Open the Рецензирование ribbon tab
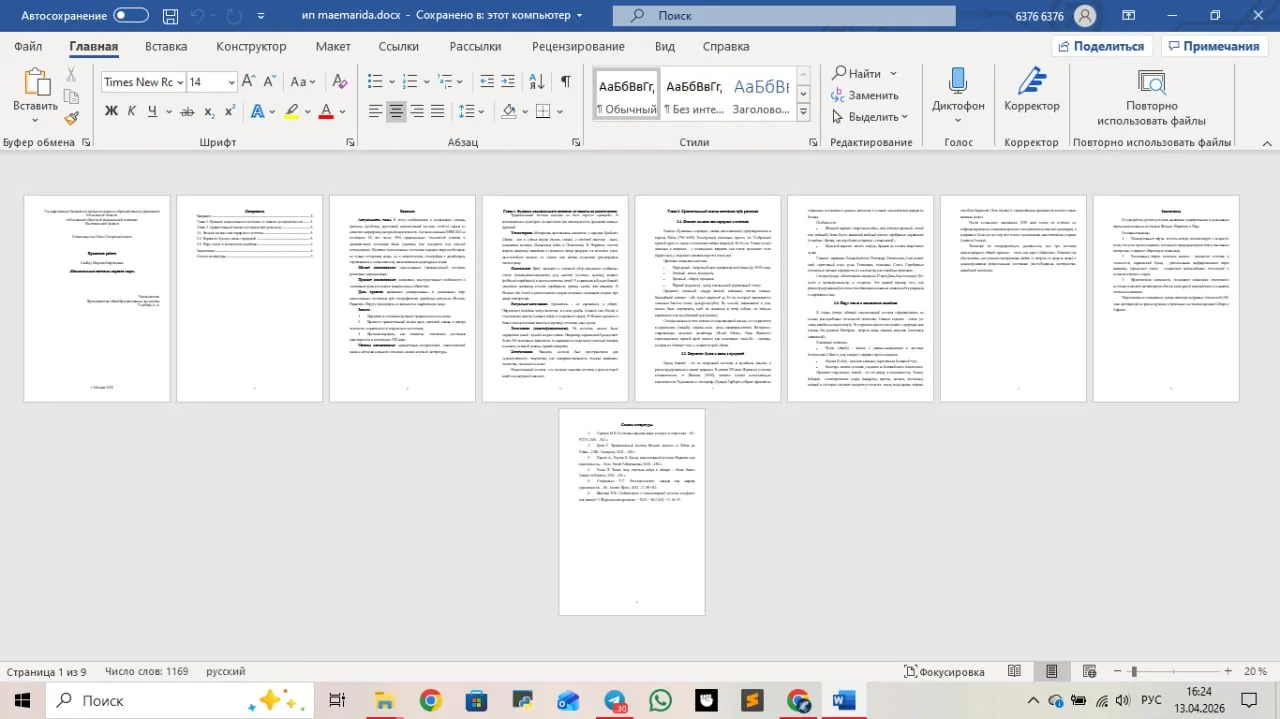Viewport: 1280px width, 719px height. pos(579,46)
